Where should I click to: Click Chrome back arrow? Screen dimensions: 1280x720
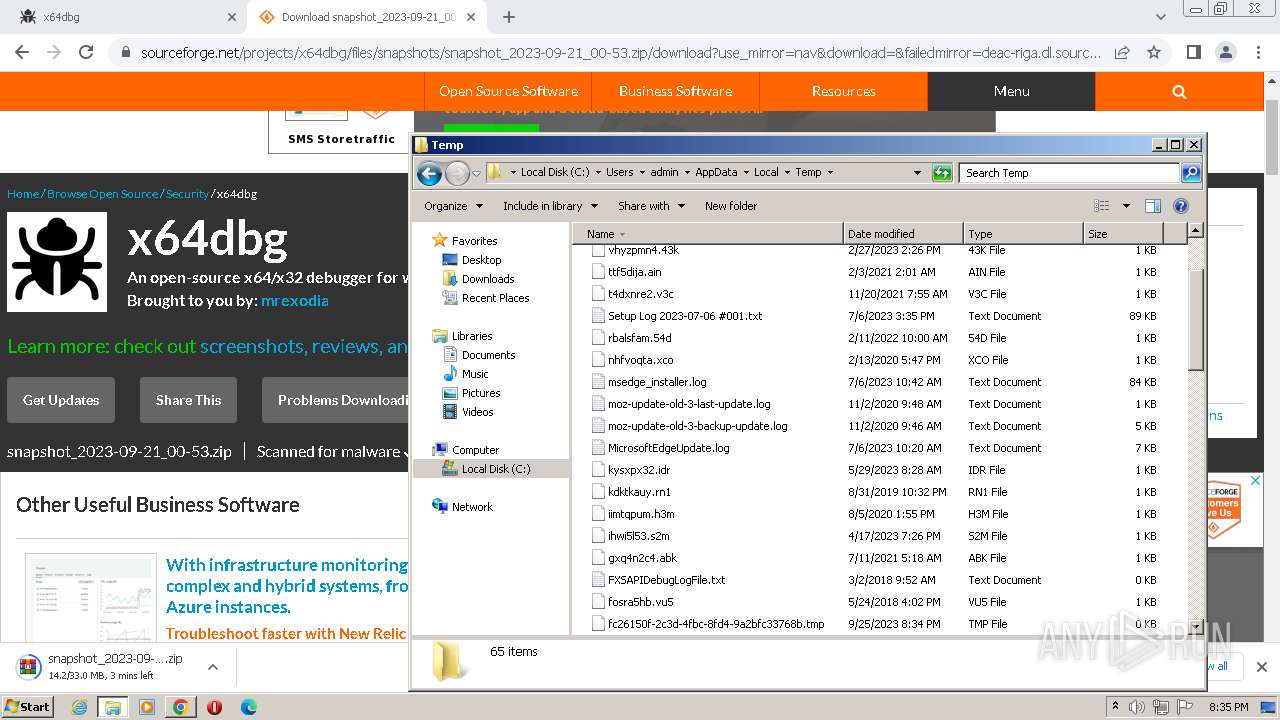(23, 52)
